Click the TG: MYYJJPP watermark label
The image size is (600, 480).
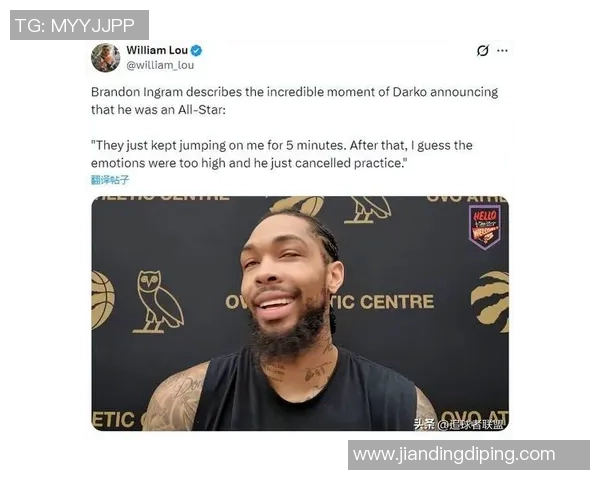(79, 25)
